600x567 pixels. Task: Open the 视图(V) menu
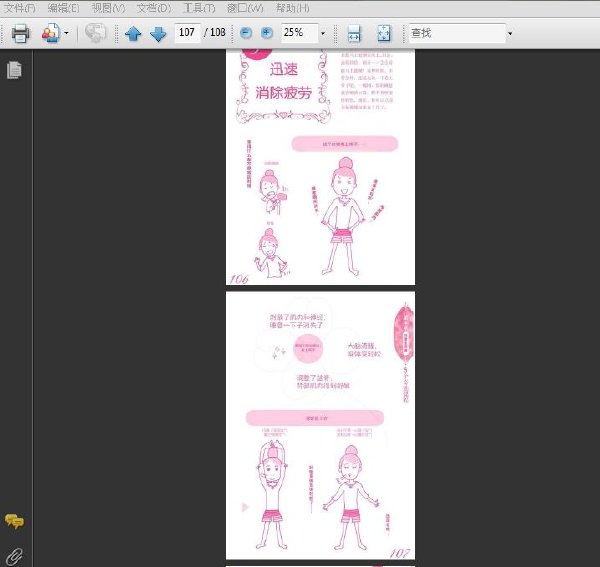[108, 8]
